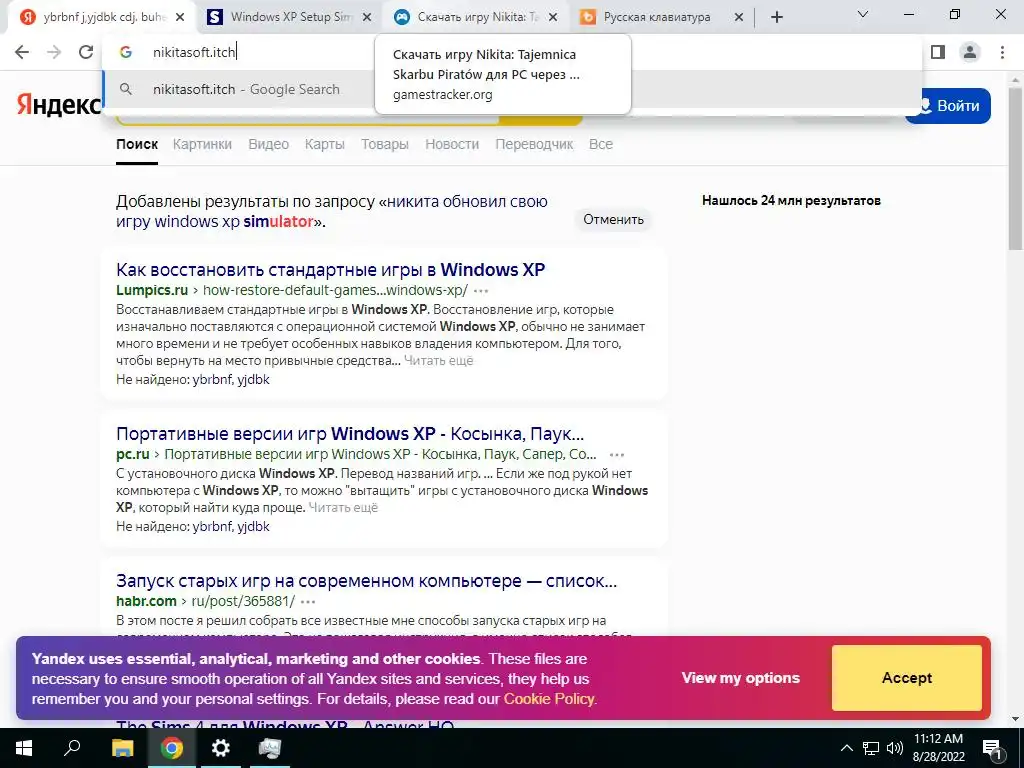Image resolution: width=1024 pixels, height=768 pixels.
Task: Switch to Русская клавиатура tab
Action: (x=660, y=17)
